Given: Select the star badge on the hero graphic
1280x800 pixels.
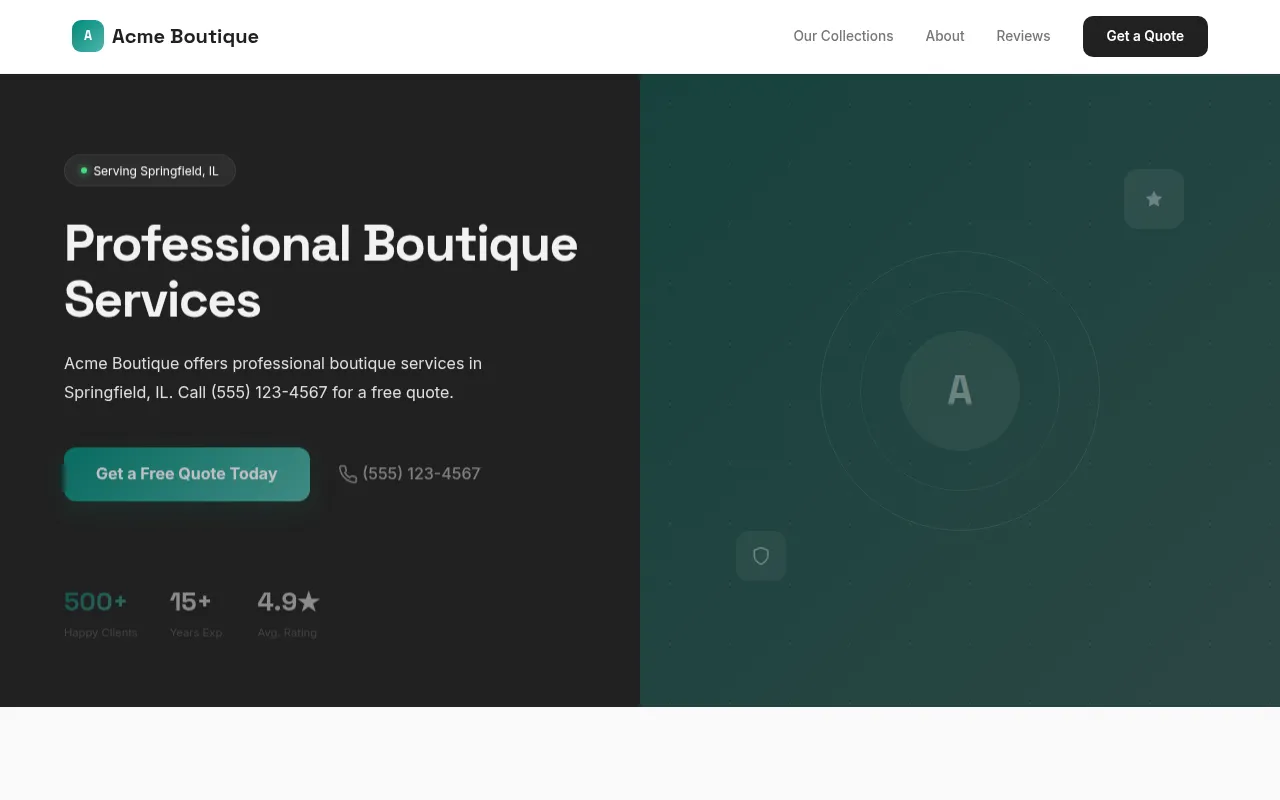Looking at the screenshot, I should click(1154, 199).
